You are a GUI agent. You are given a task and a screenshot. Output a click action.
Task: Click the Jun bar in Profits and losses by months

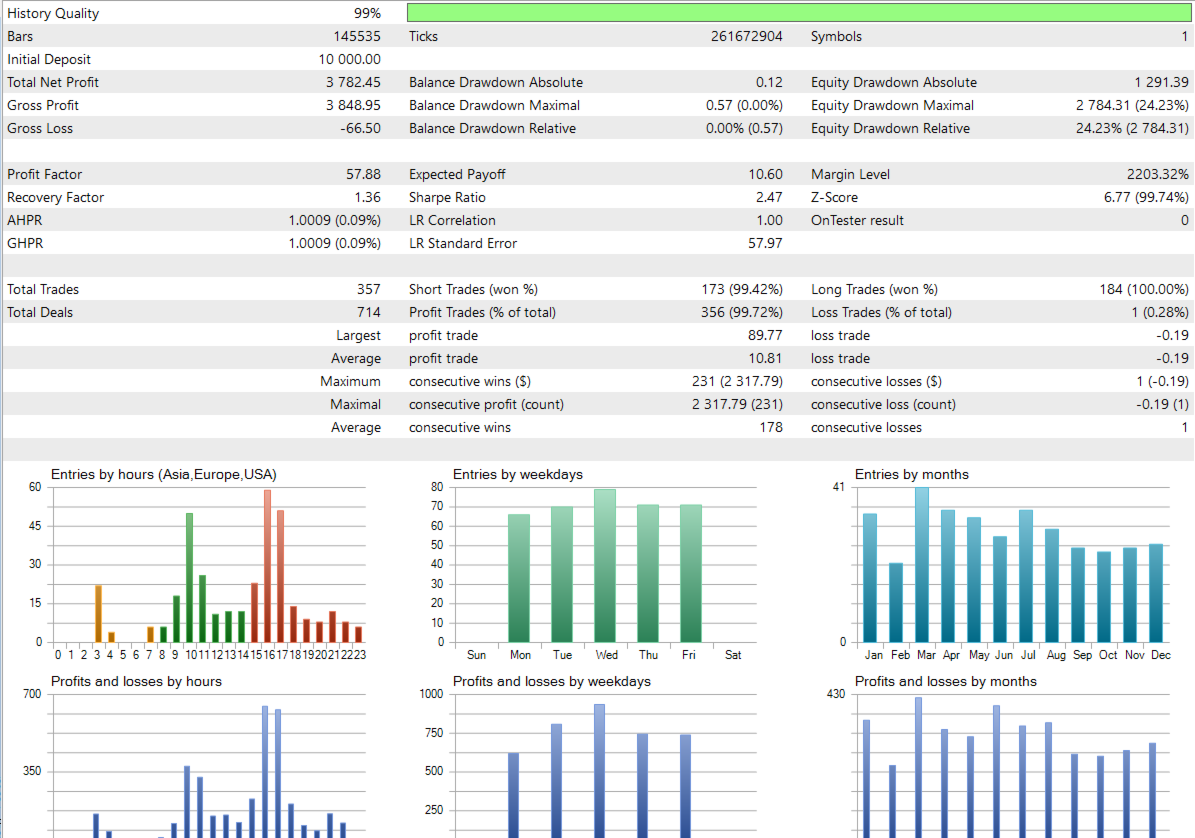tap(996, 772)
